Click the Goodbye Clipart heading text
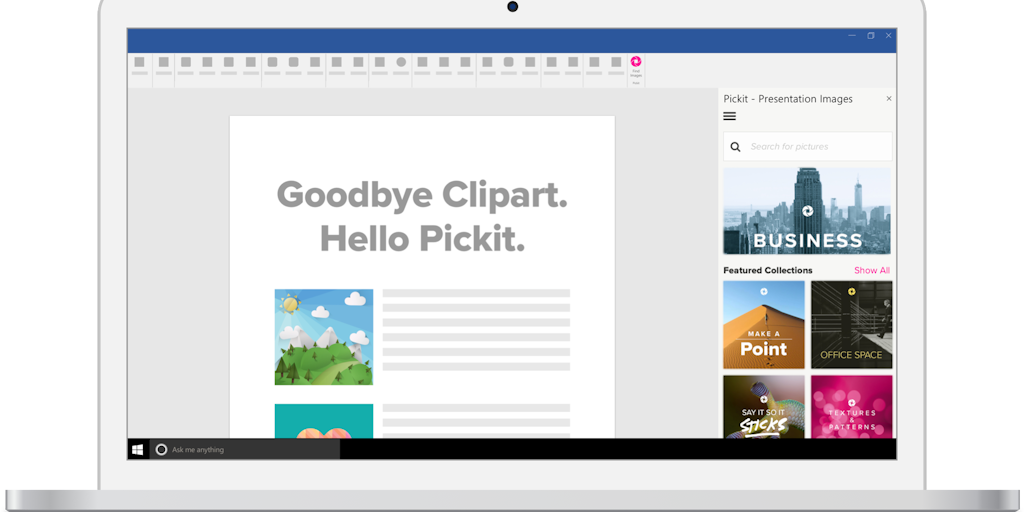1024x512 pixels. 422,195
